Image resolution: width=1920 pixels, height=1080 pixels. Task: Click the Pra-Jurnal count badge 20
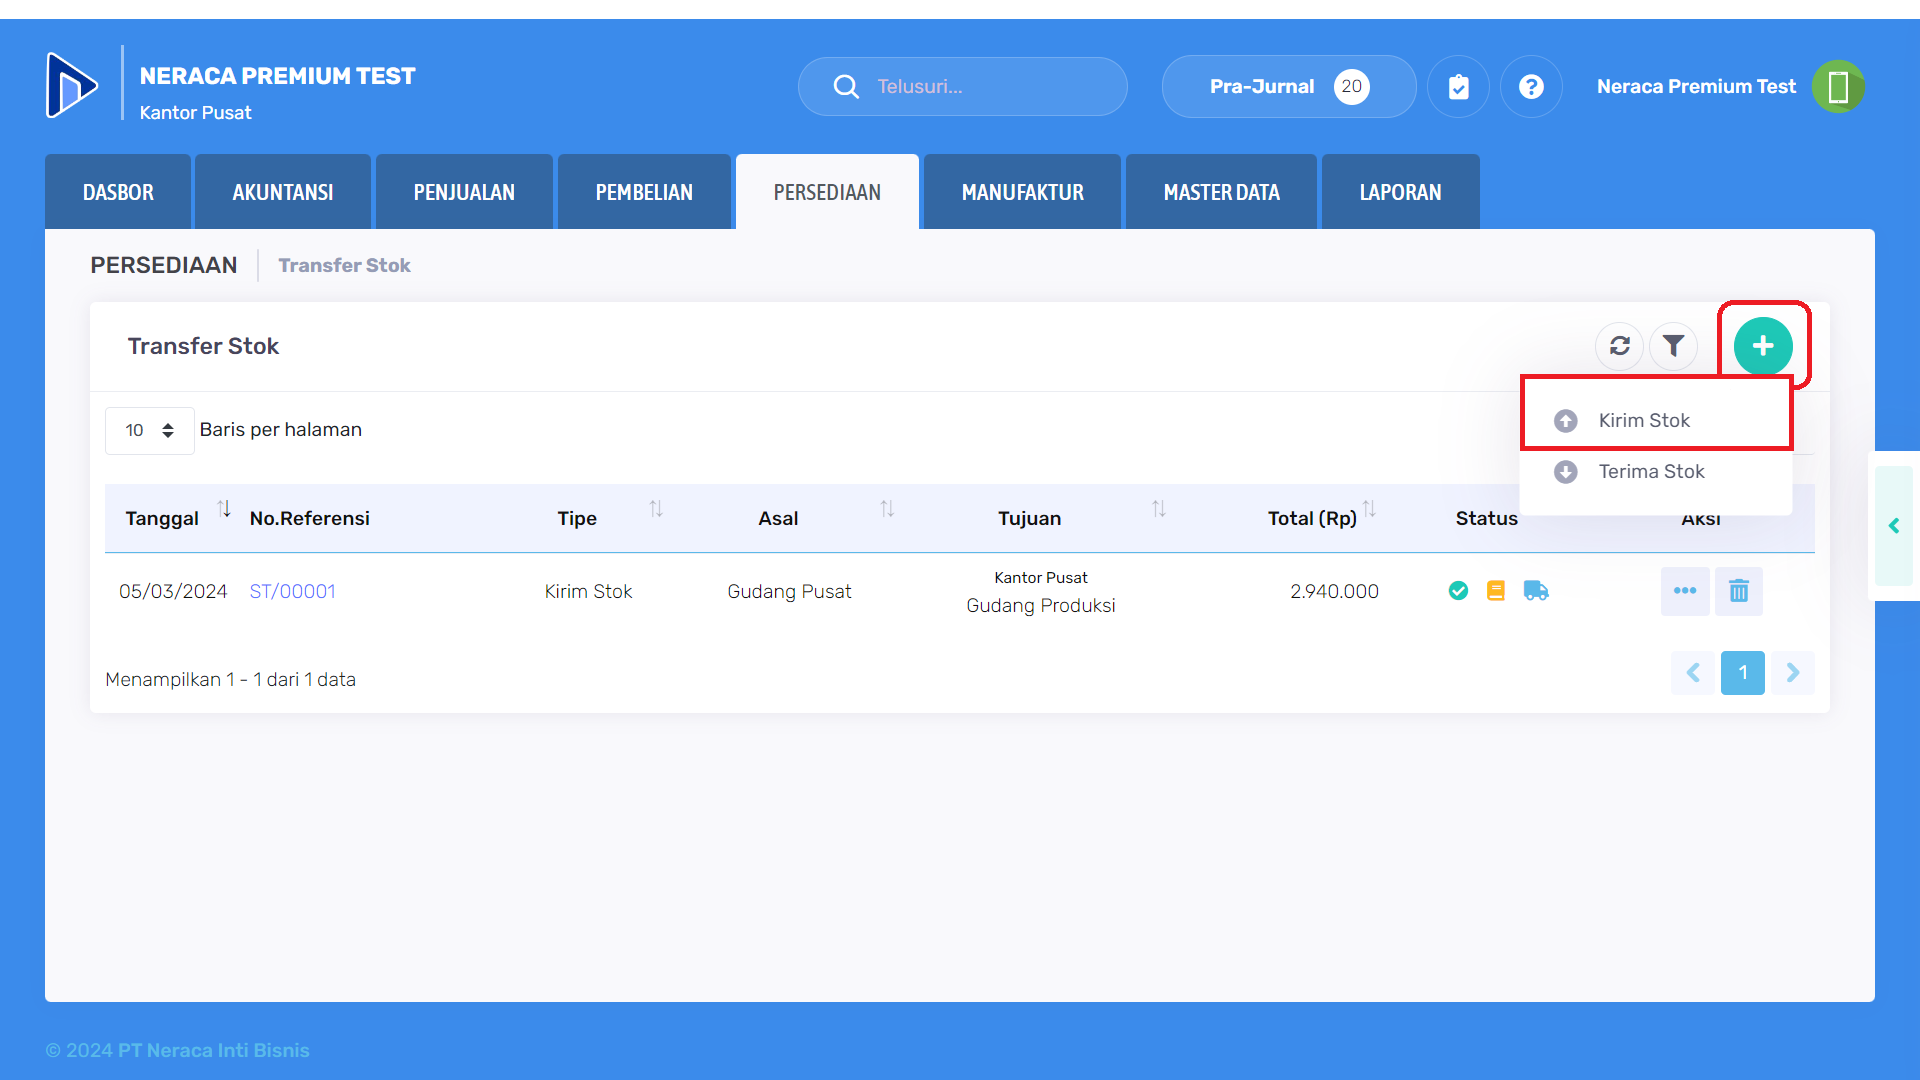click(x=1351, y=87)
